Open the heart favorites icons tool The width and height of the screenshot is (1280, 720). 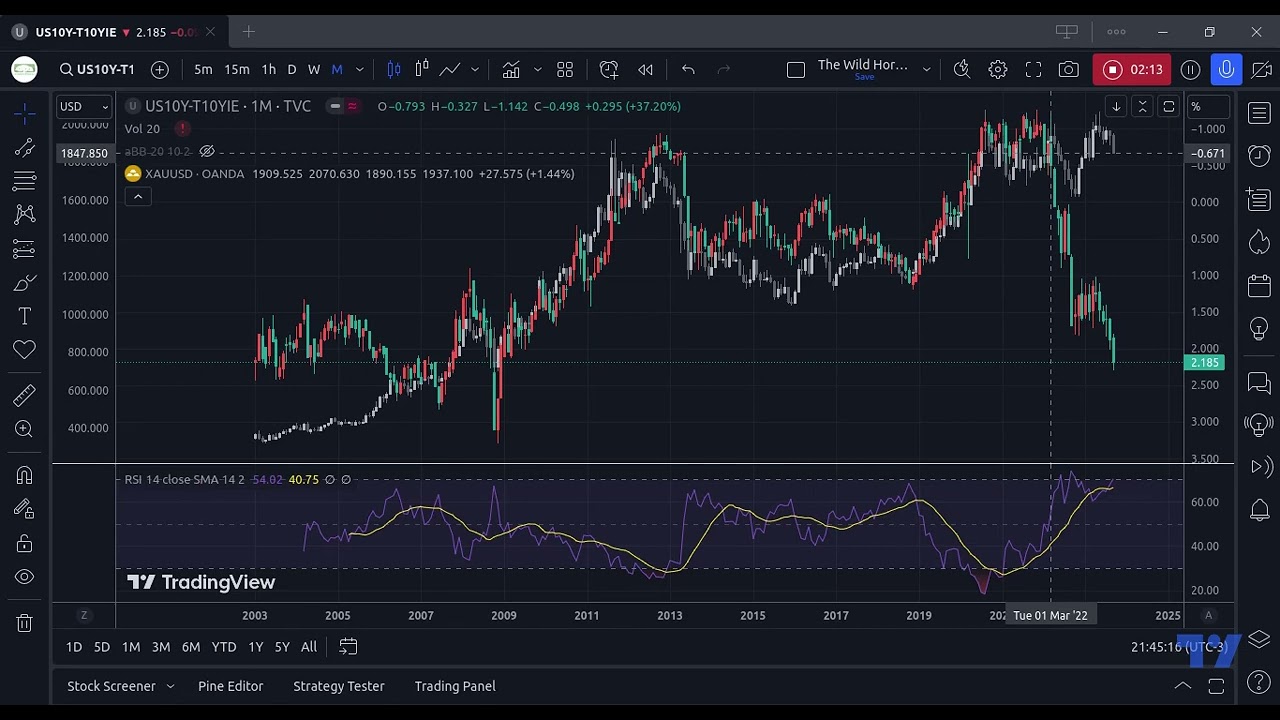[x=25, y=350]
